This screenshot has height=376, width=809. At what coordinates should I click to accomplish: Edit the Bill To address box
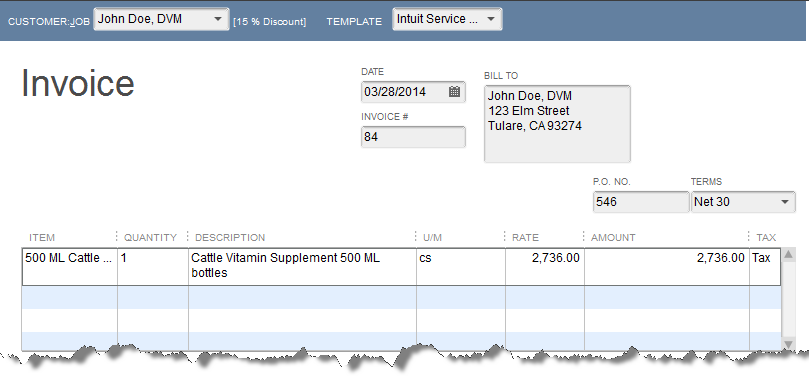(x=557, y=124)
